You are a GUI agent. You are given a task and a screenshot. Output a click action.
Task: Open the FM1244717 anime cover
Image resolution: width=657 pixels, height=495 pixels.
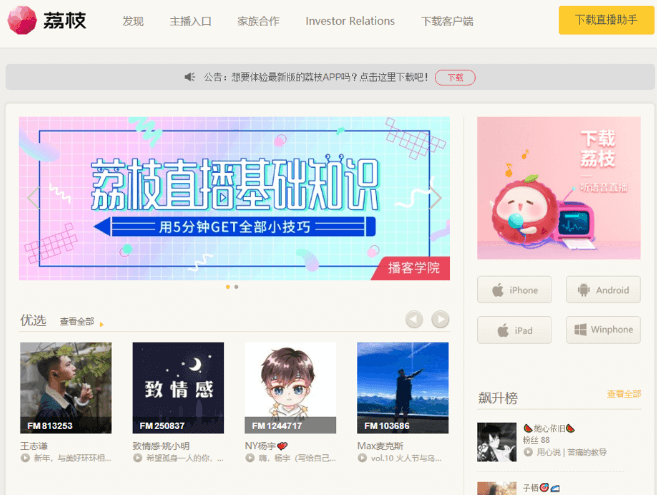point(290,388)
